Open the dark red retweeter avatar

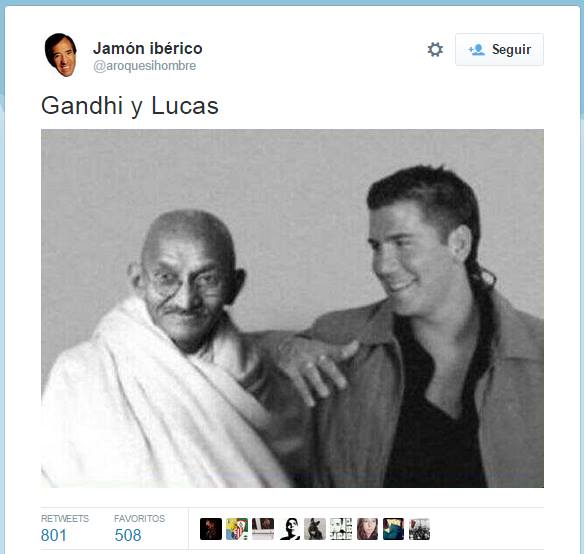211,529
